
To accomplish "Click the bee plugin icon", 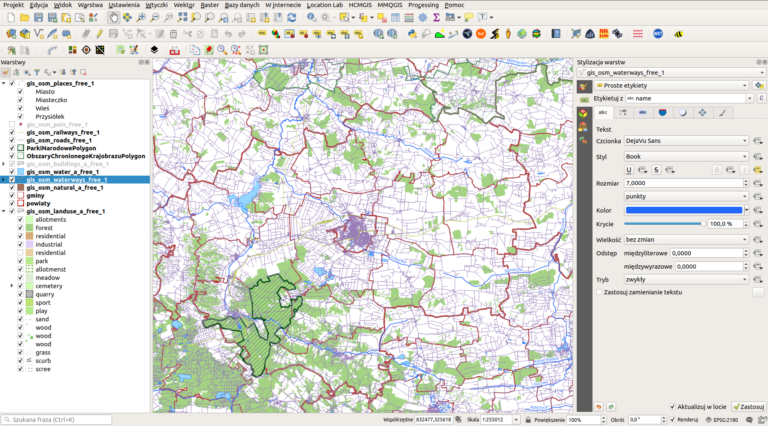I will pos(678,34).
